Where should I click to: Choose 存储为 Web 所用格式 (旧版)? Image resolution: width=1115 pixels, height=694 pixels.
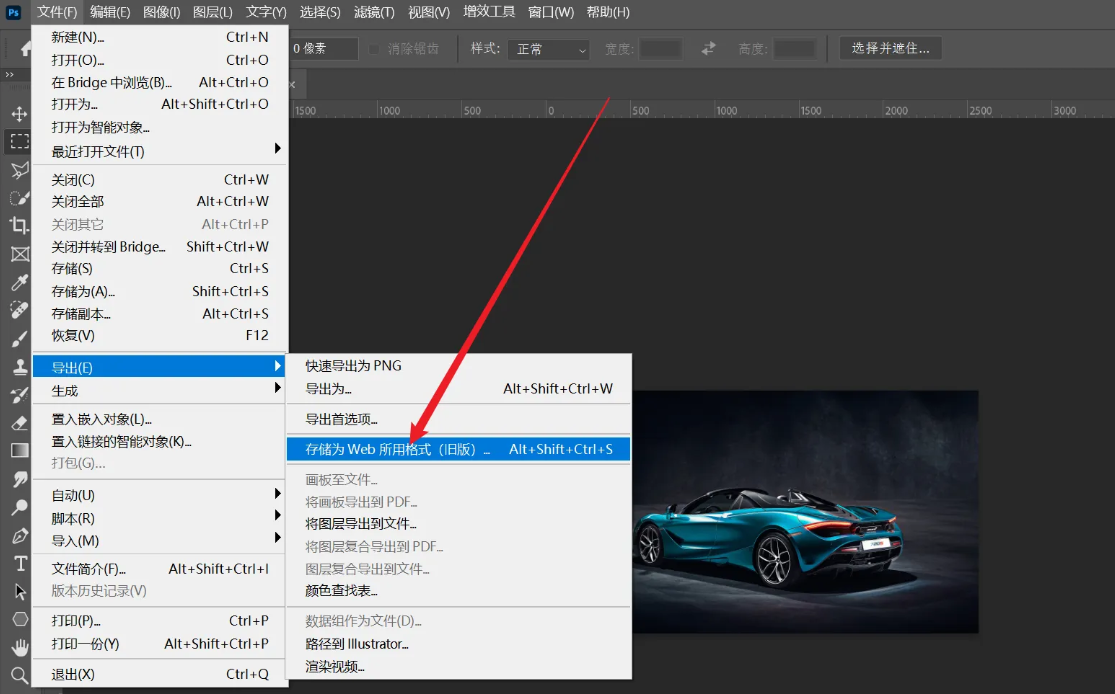tap(459, 449)
